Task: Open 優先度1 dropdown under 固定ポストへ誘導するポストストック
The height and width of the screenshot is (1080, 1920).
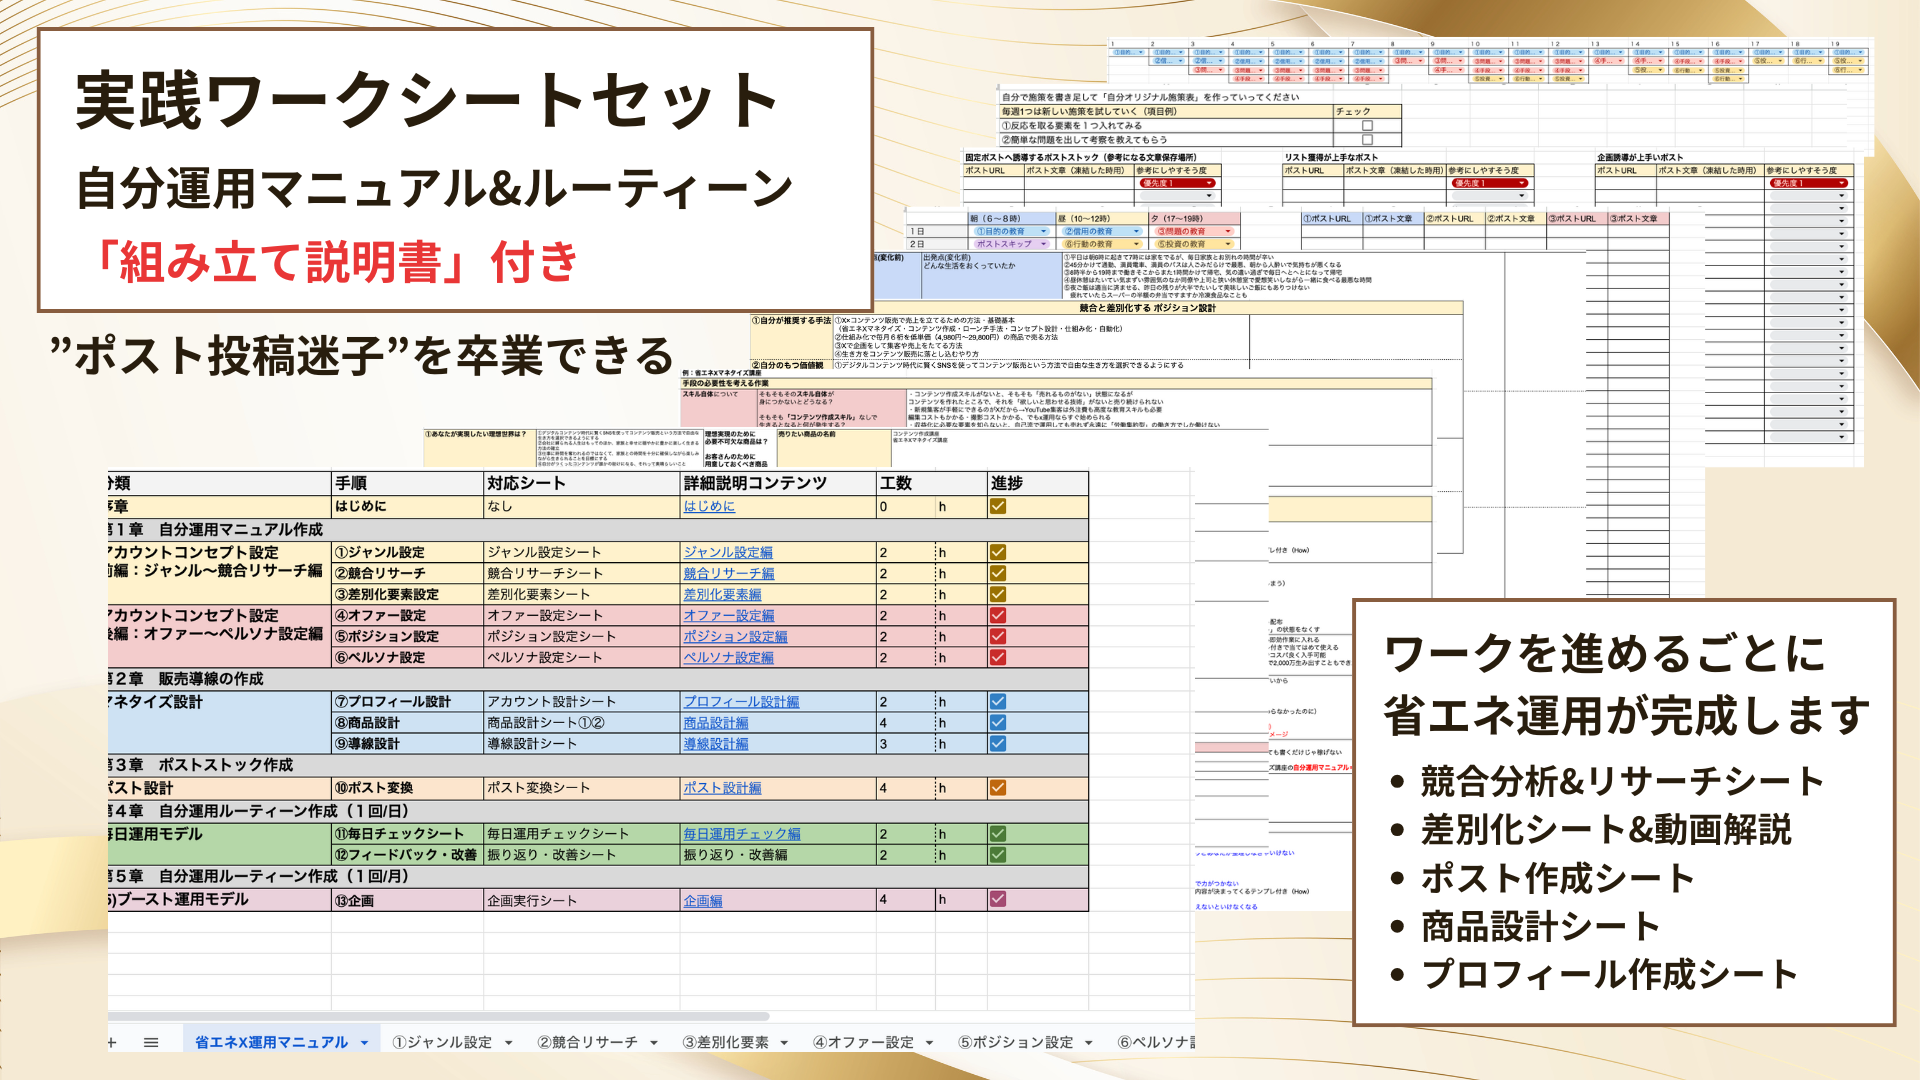Action: point(1178,183)
